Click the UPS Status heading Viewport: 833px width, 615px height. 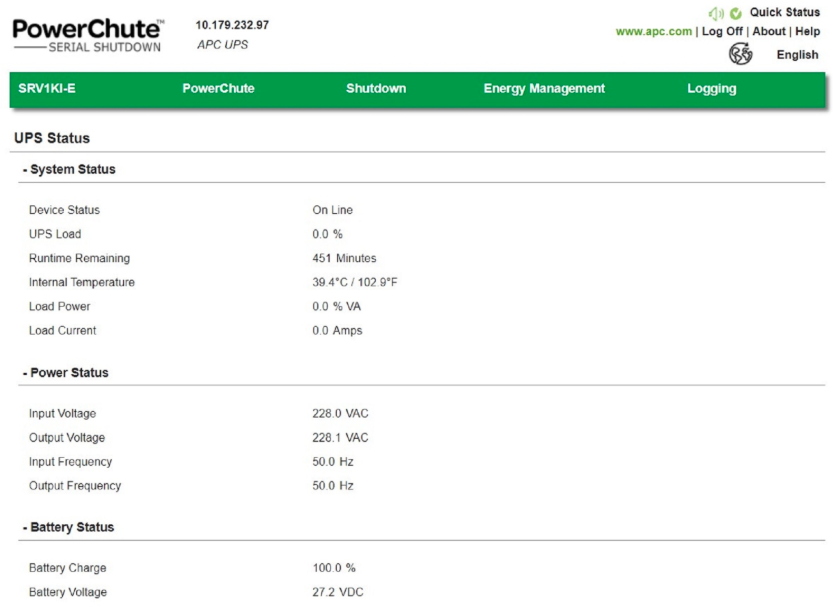tap(52, 138)
